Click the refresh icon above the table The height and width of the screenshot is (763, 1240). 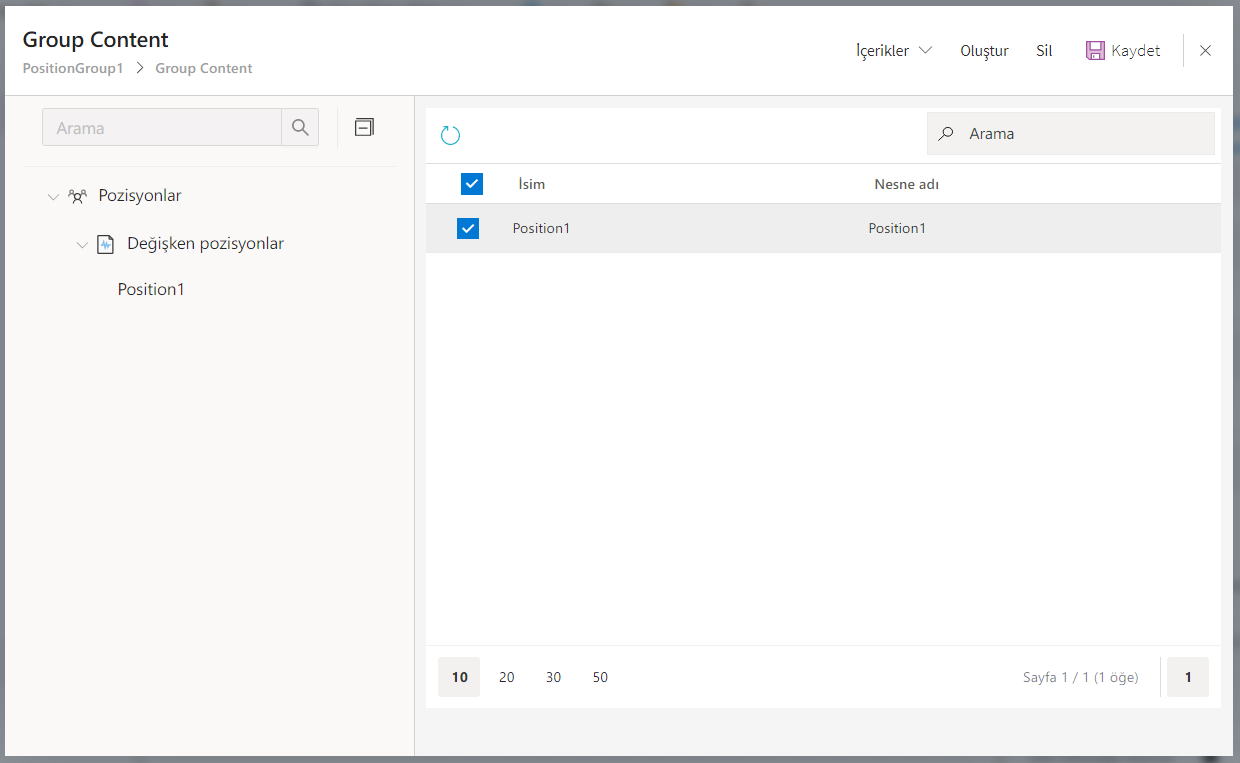coord(450,136)
